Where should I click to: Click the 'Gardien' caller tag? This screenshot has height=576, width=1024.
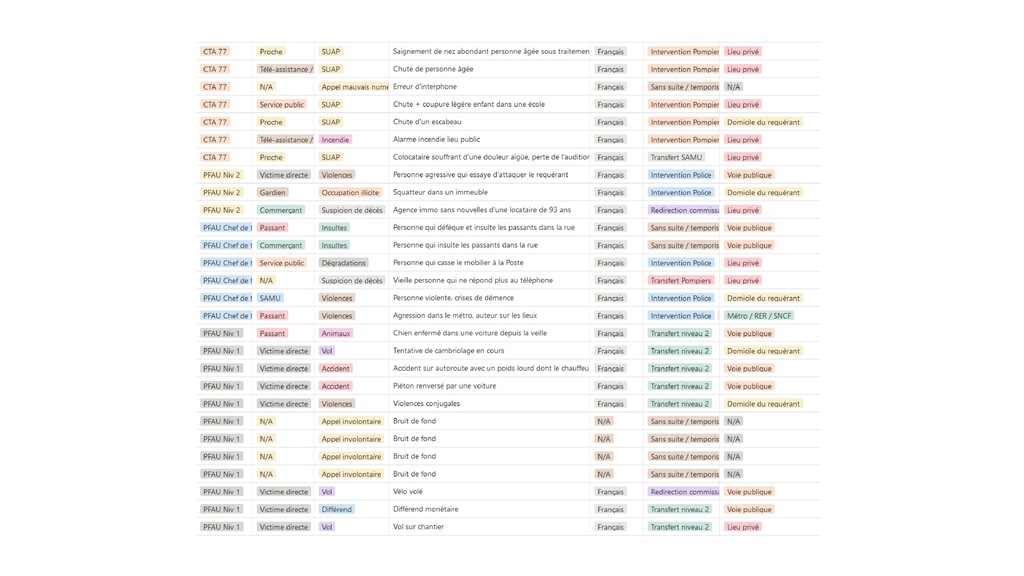click(x=272, y=193)
